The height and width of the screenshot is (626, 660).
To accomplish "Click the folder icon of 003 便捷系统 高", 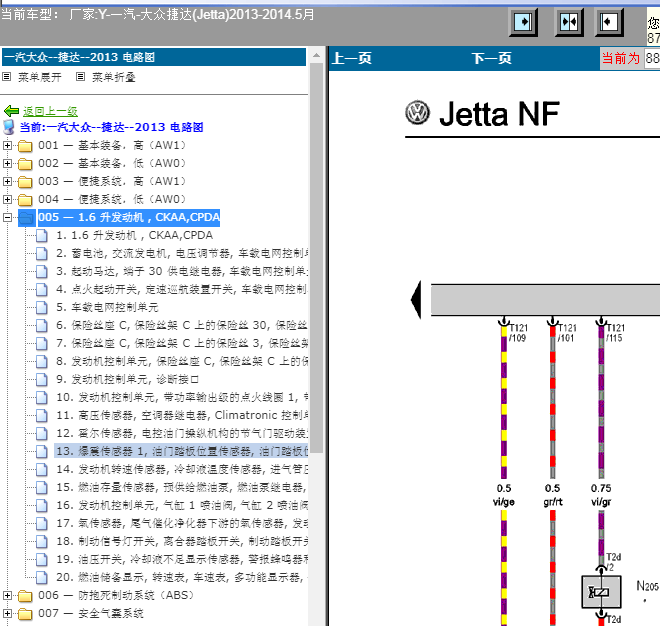I will point(25,182).
